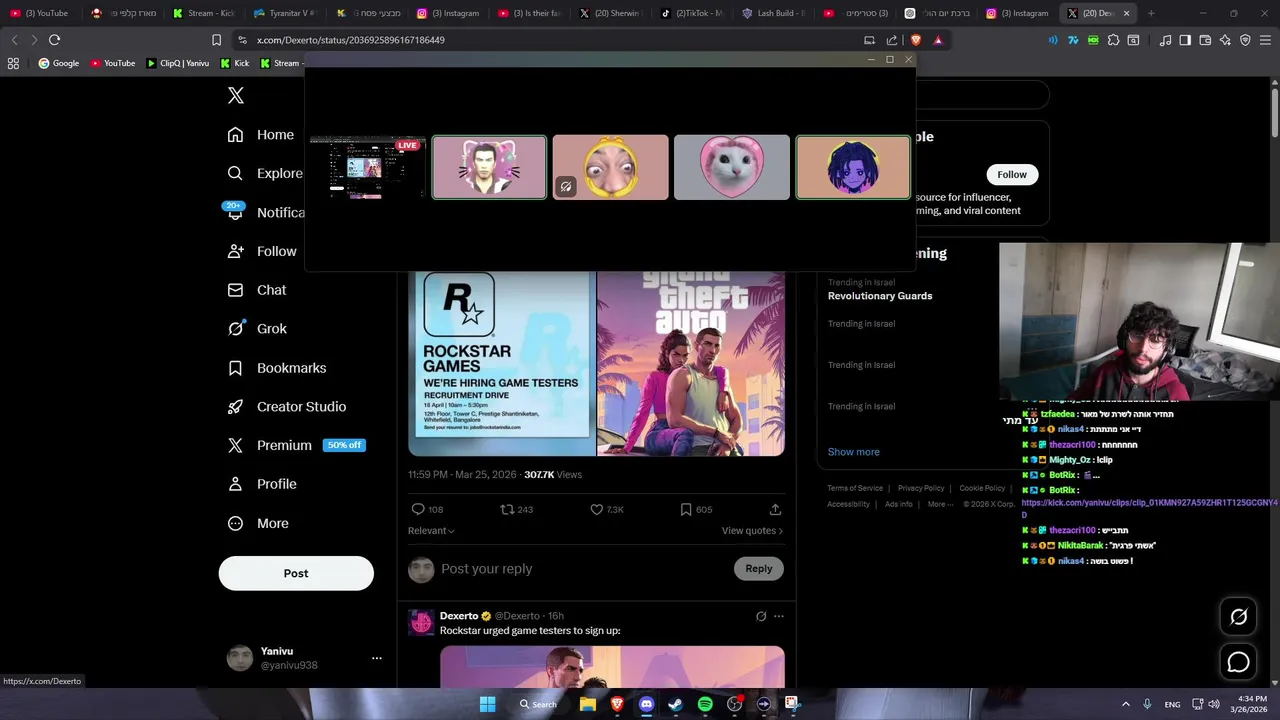Reload the page in browser toolbar
This screenshot has height=720, width=1280.
pos(54,40)
